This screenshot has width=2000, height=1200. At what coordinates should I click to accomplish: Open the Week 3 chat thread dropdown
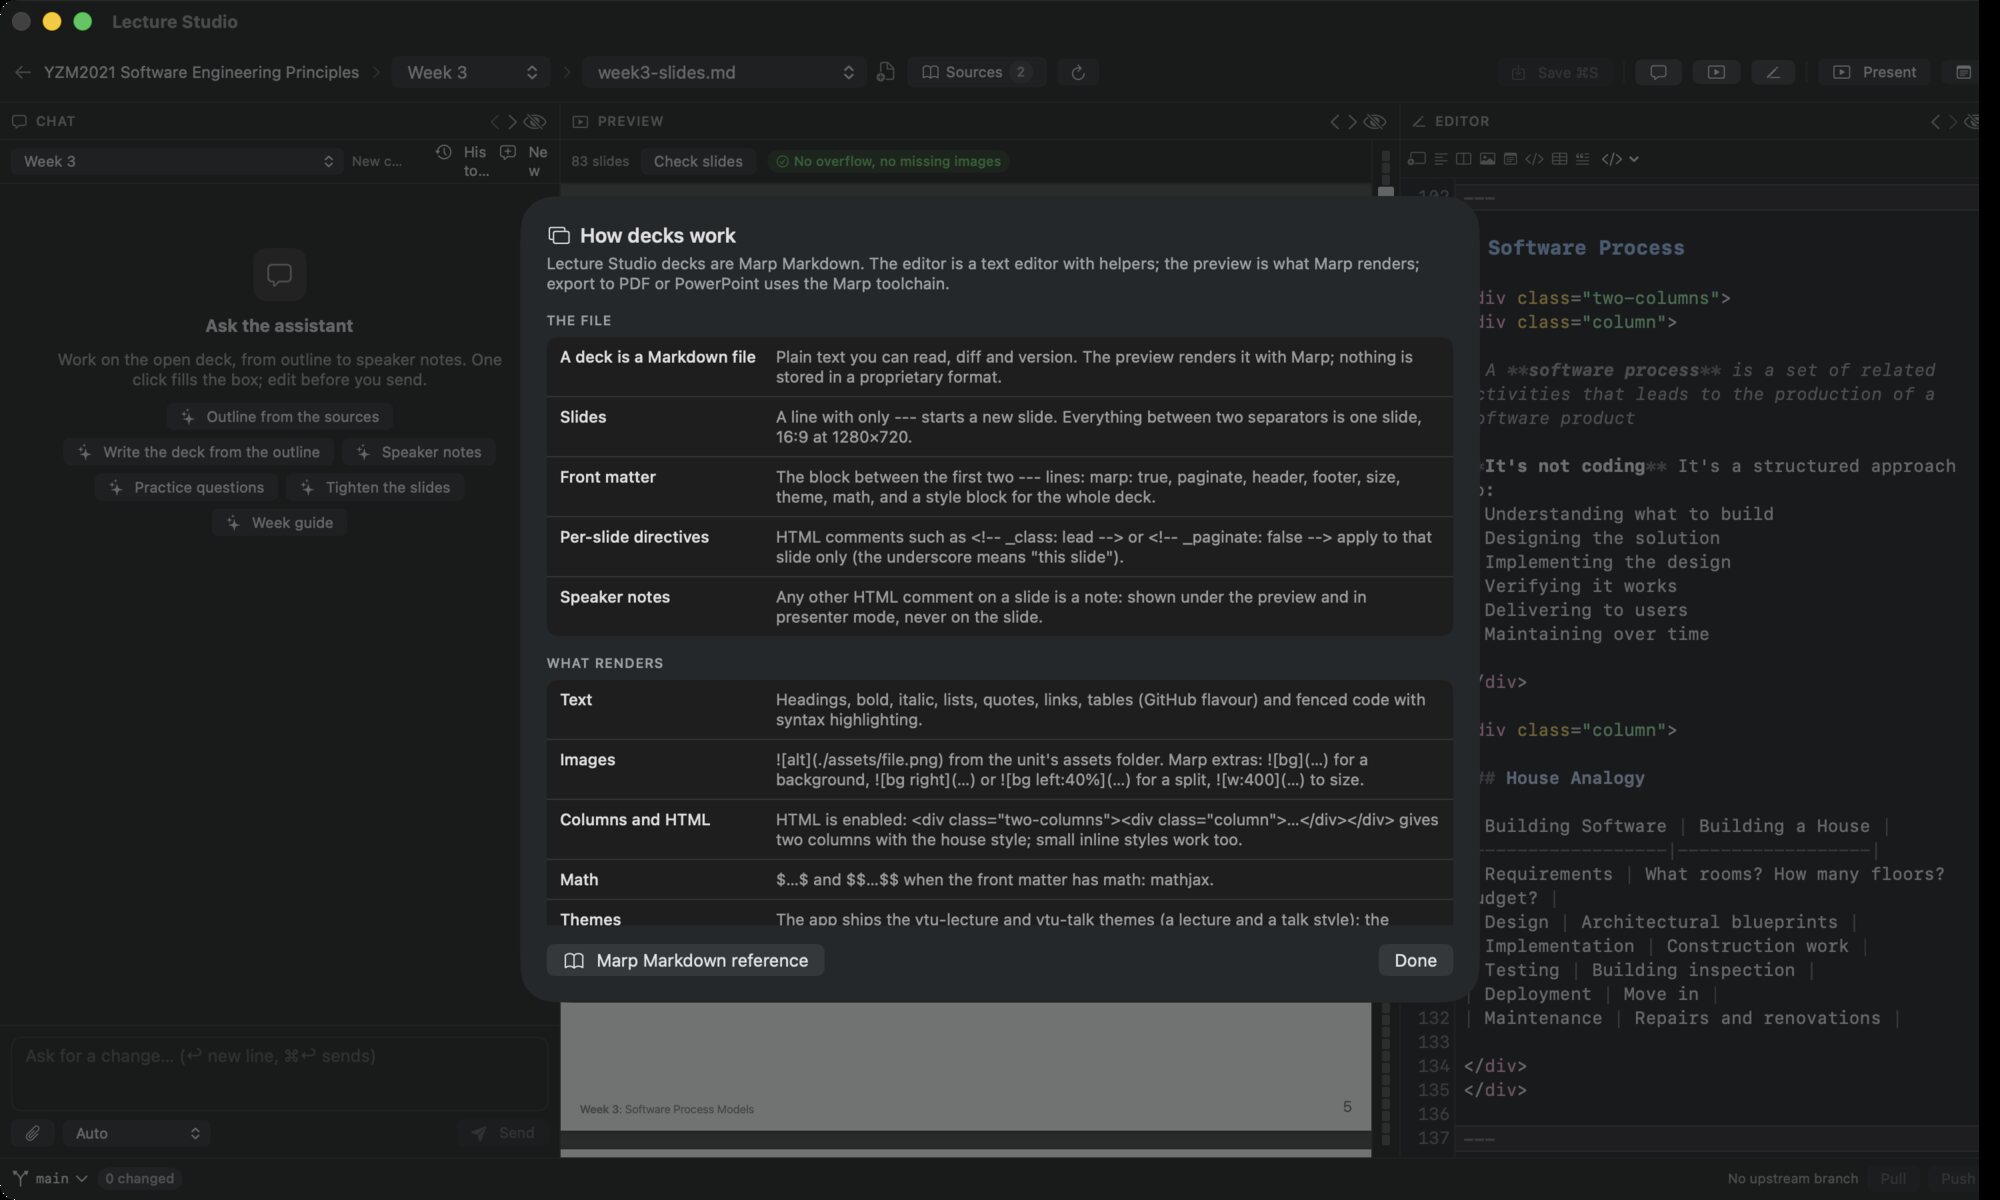[177, 161]
